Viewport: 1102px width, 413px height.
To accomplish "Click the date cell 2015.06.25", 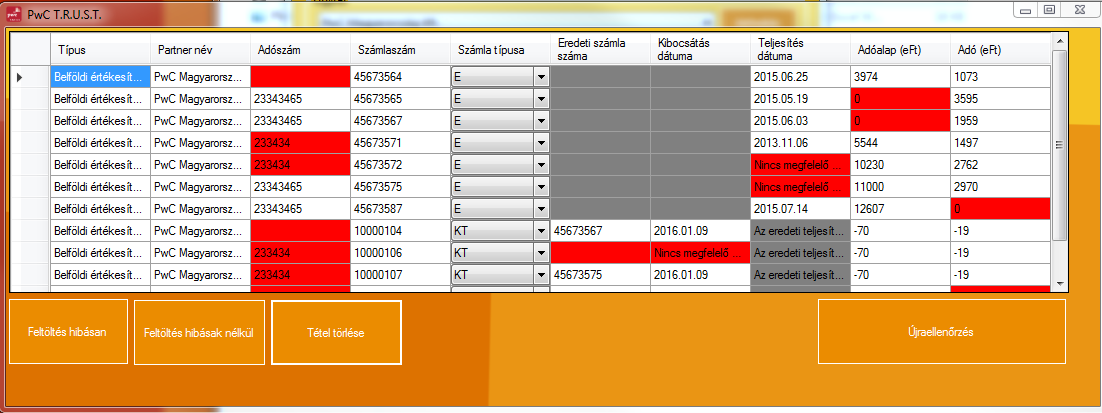I will pos(800,77).
